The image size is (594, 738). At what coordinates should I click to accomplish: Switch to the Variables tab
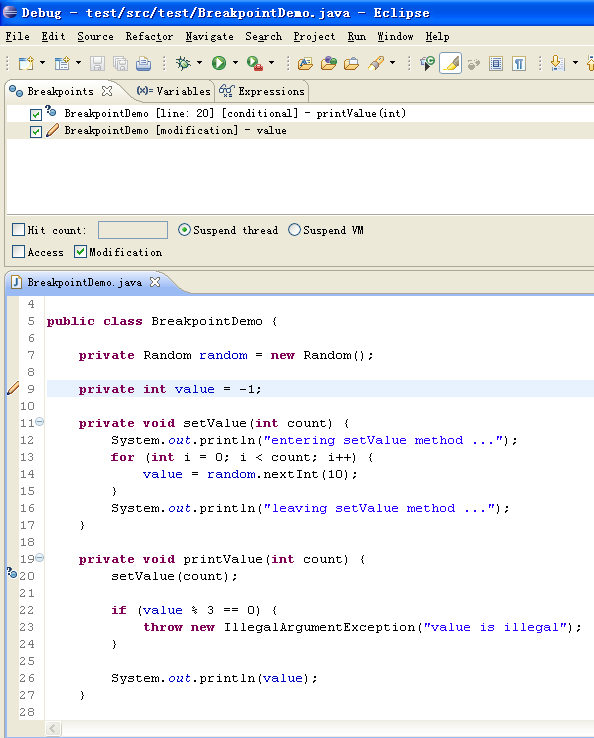click(173, 91)
